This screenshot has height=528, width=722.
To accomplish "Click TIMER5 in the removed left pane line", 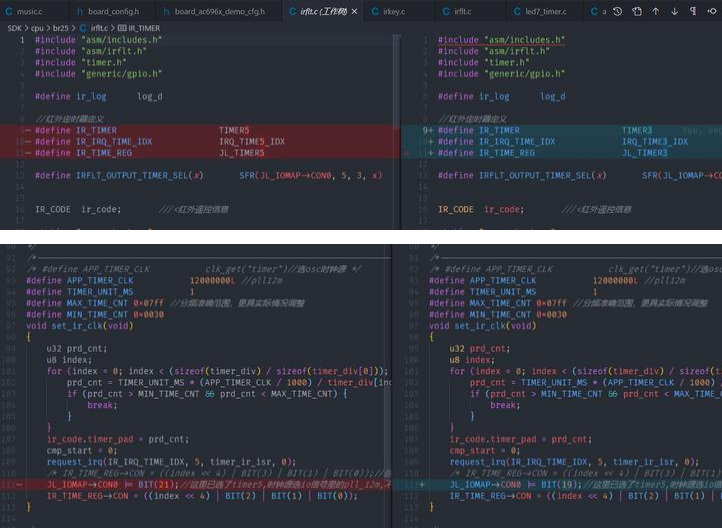I will (x=234, y=130).
